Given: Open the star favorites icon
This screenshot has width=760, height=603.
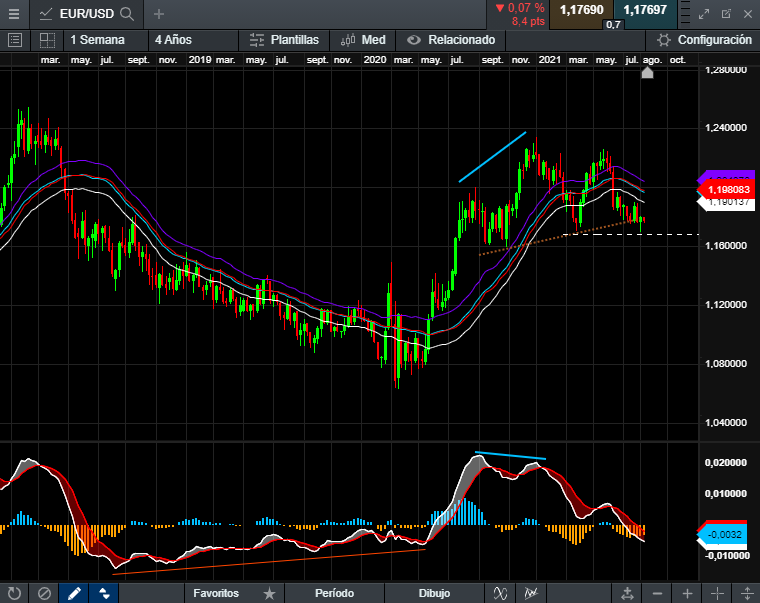Looking at the screenshot, I should pyautogui.click(x=269, y=592).
